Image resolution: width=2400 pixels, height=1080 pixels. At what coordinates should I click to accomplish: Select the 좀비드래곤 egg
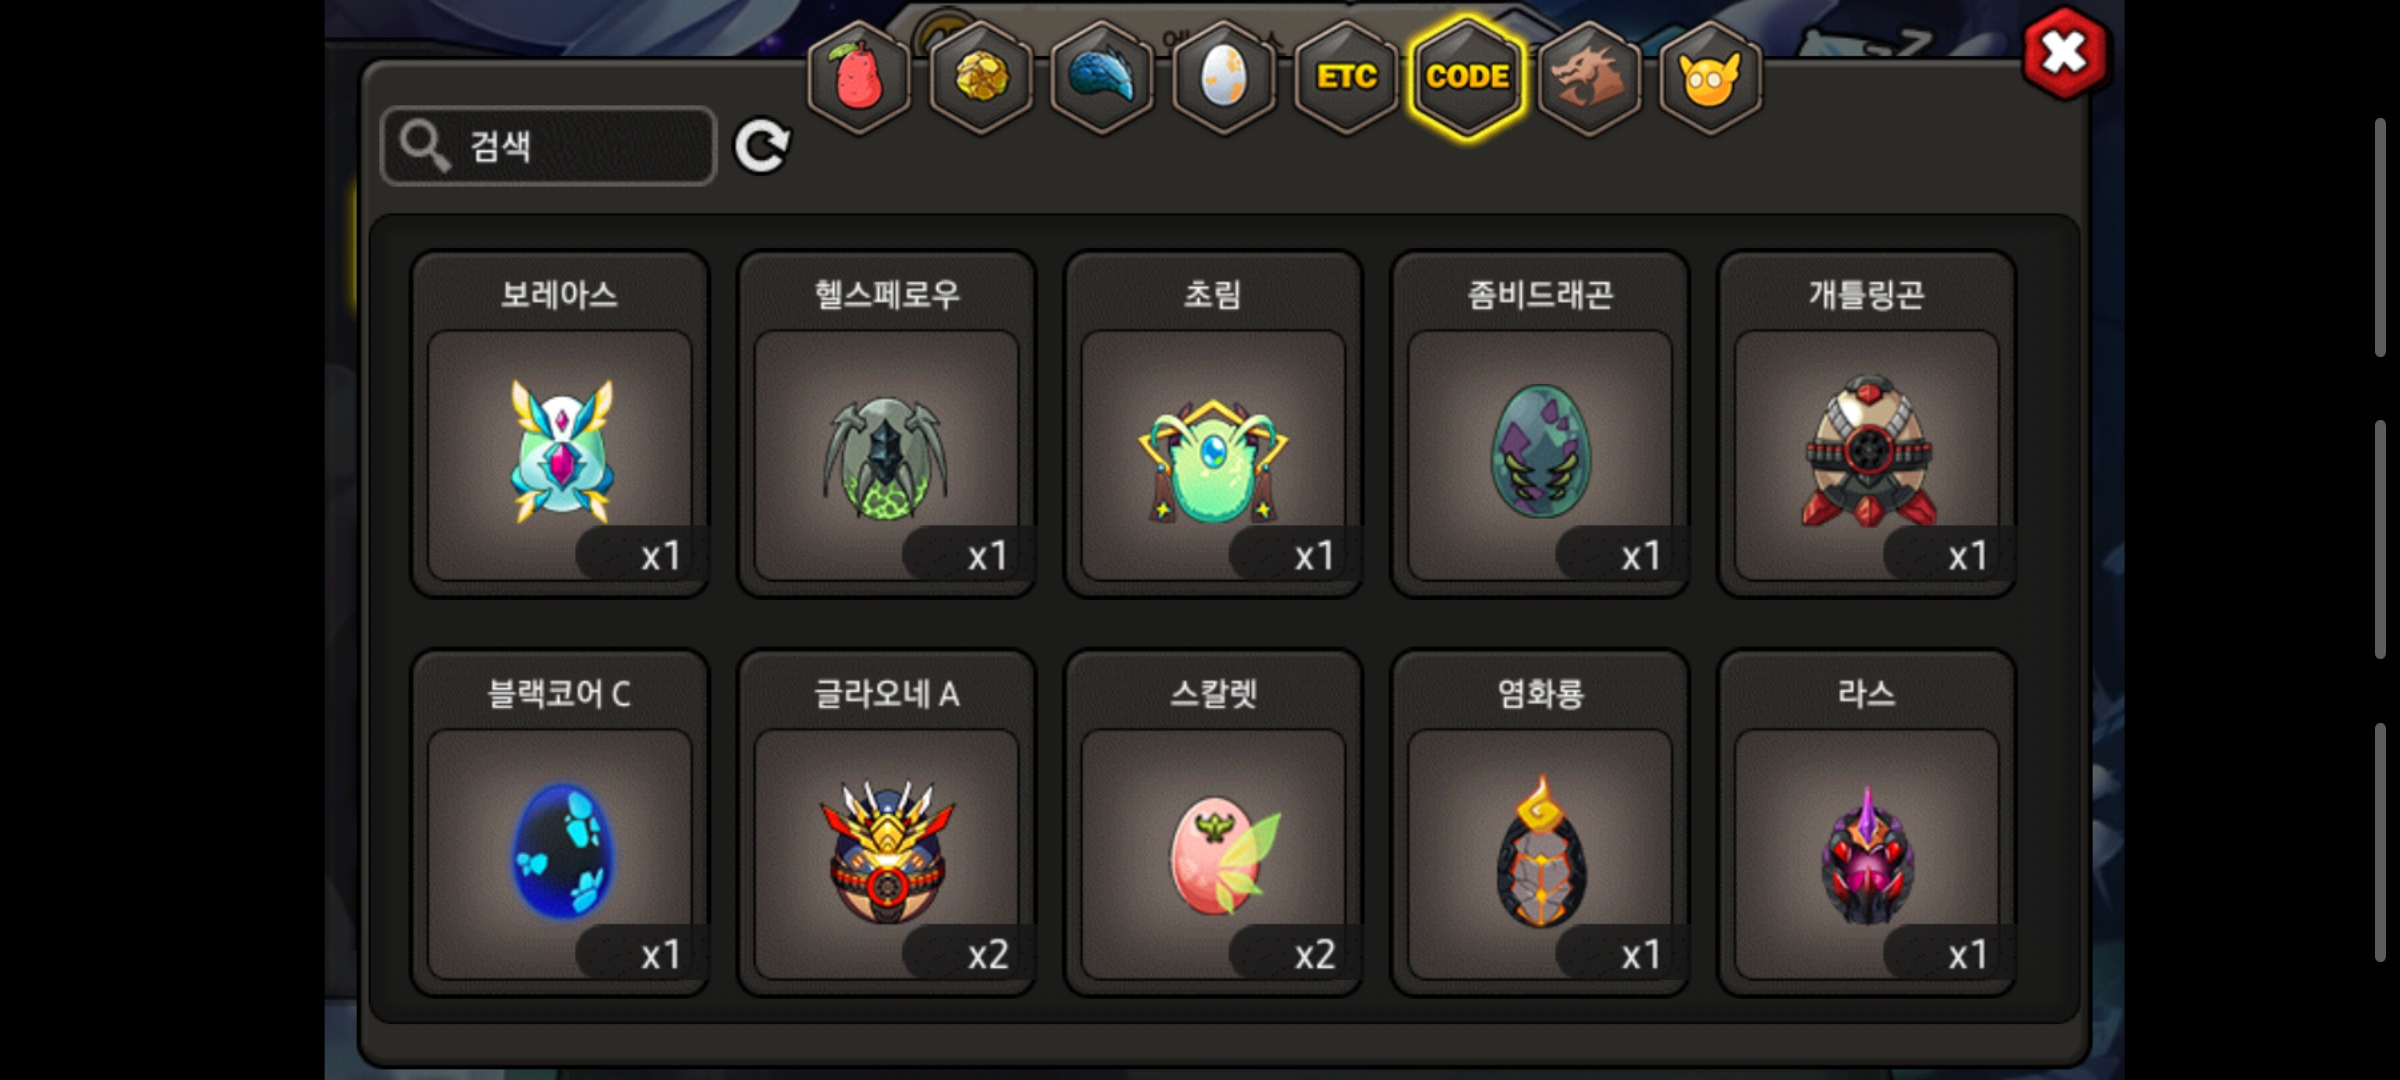click(x=1540, y=424)
